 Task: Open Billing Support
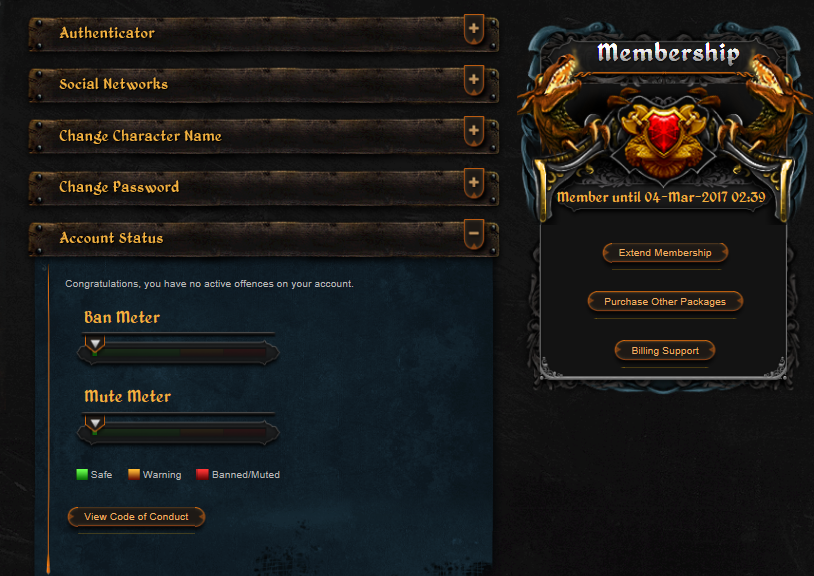click(665, 351)
